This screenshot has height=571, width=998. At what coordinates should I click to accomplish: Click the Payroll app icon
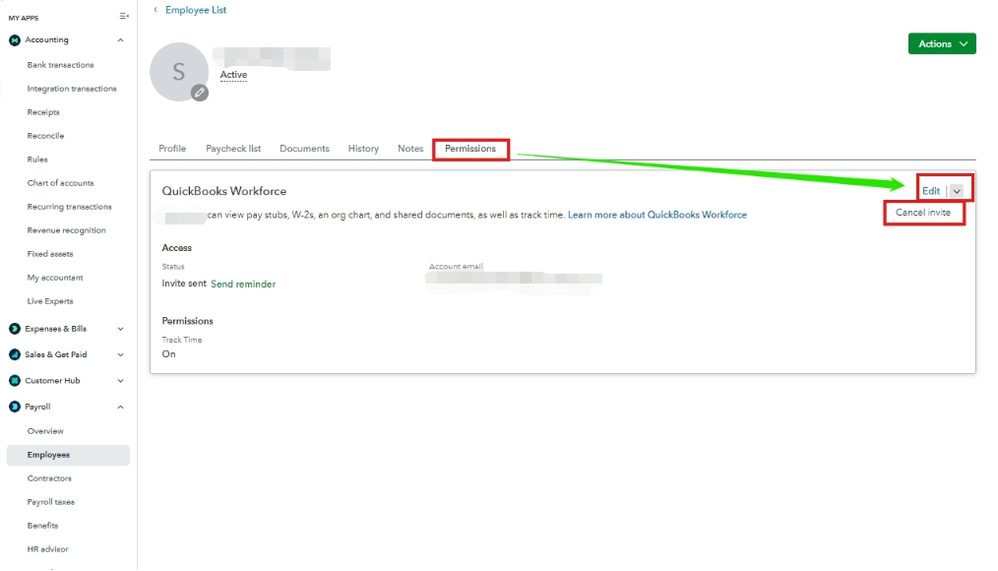[x=15, y=407]
